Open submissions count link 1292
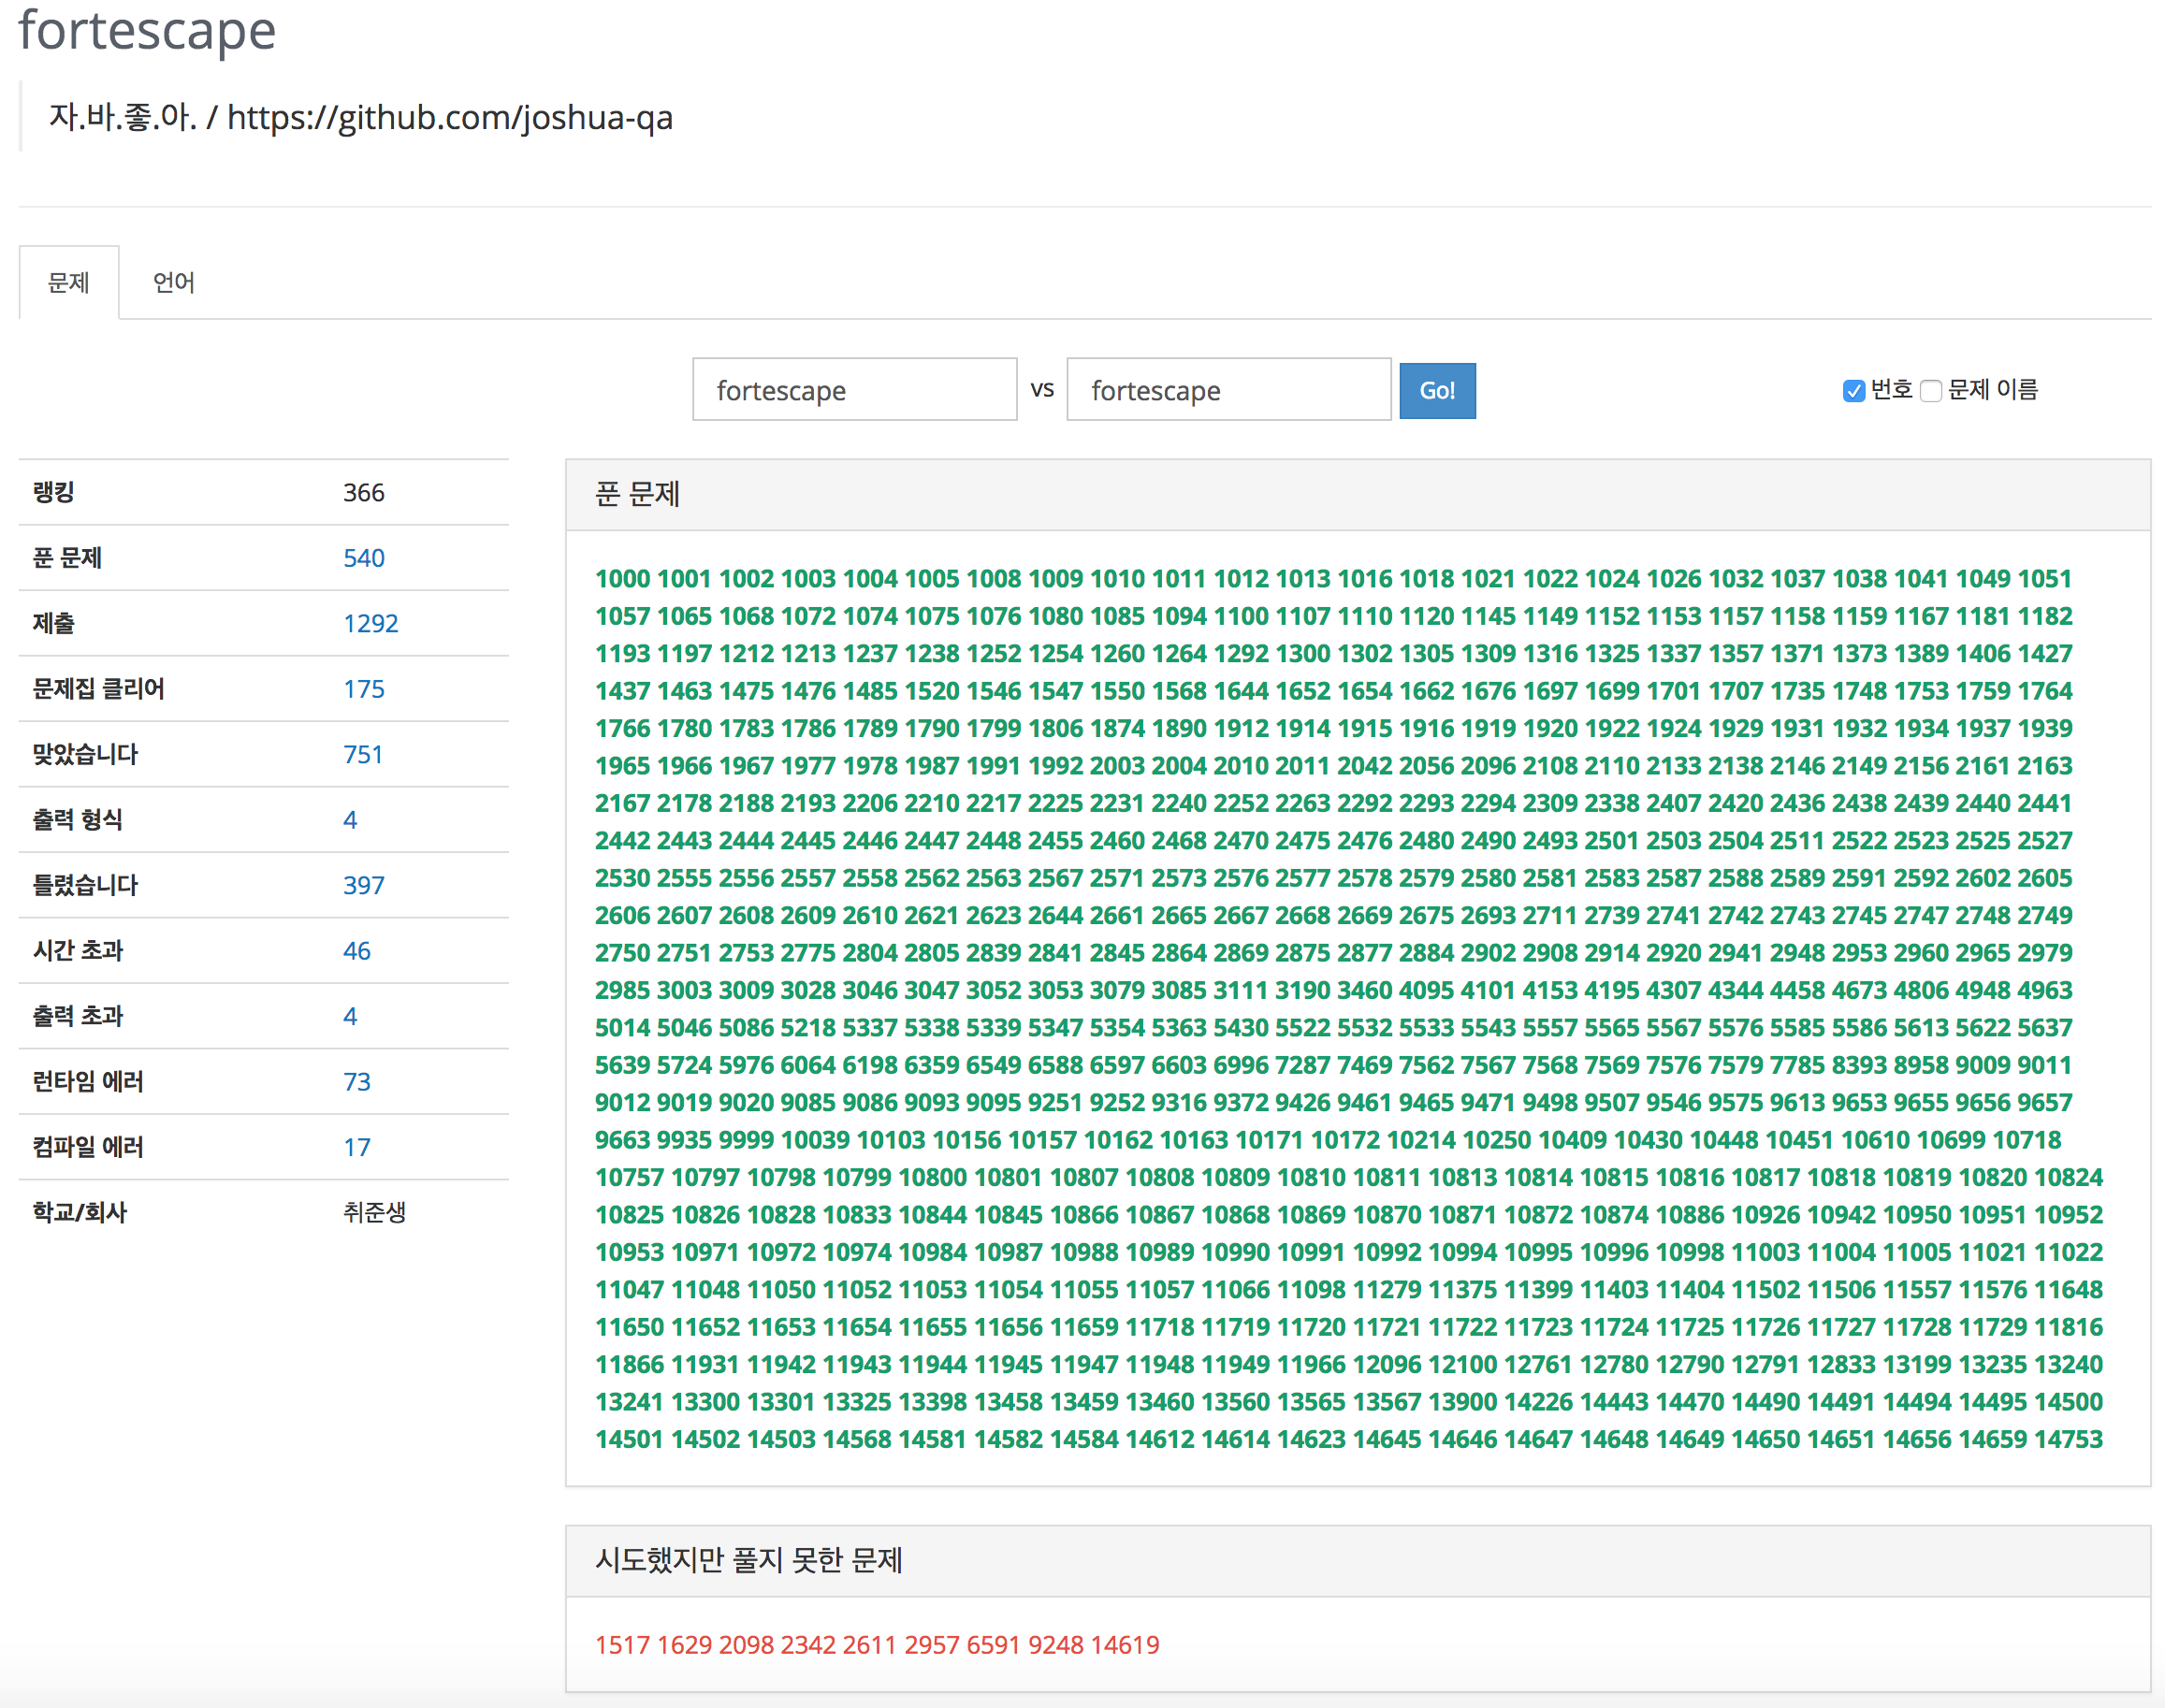This screenshot has width=2165, height=1708. point(370,624)
